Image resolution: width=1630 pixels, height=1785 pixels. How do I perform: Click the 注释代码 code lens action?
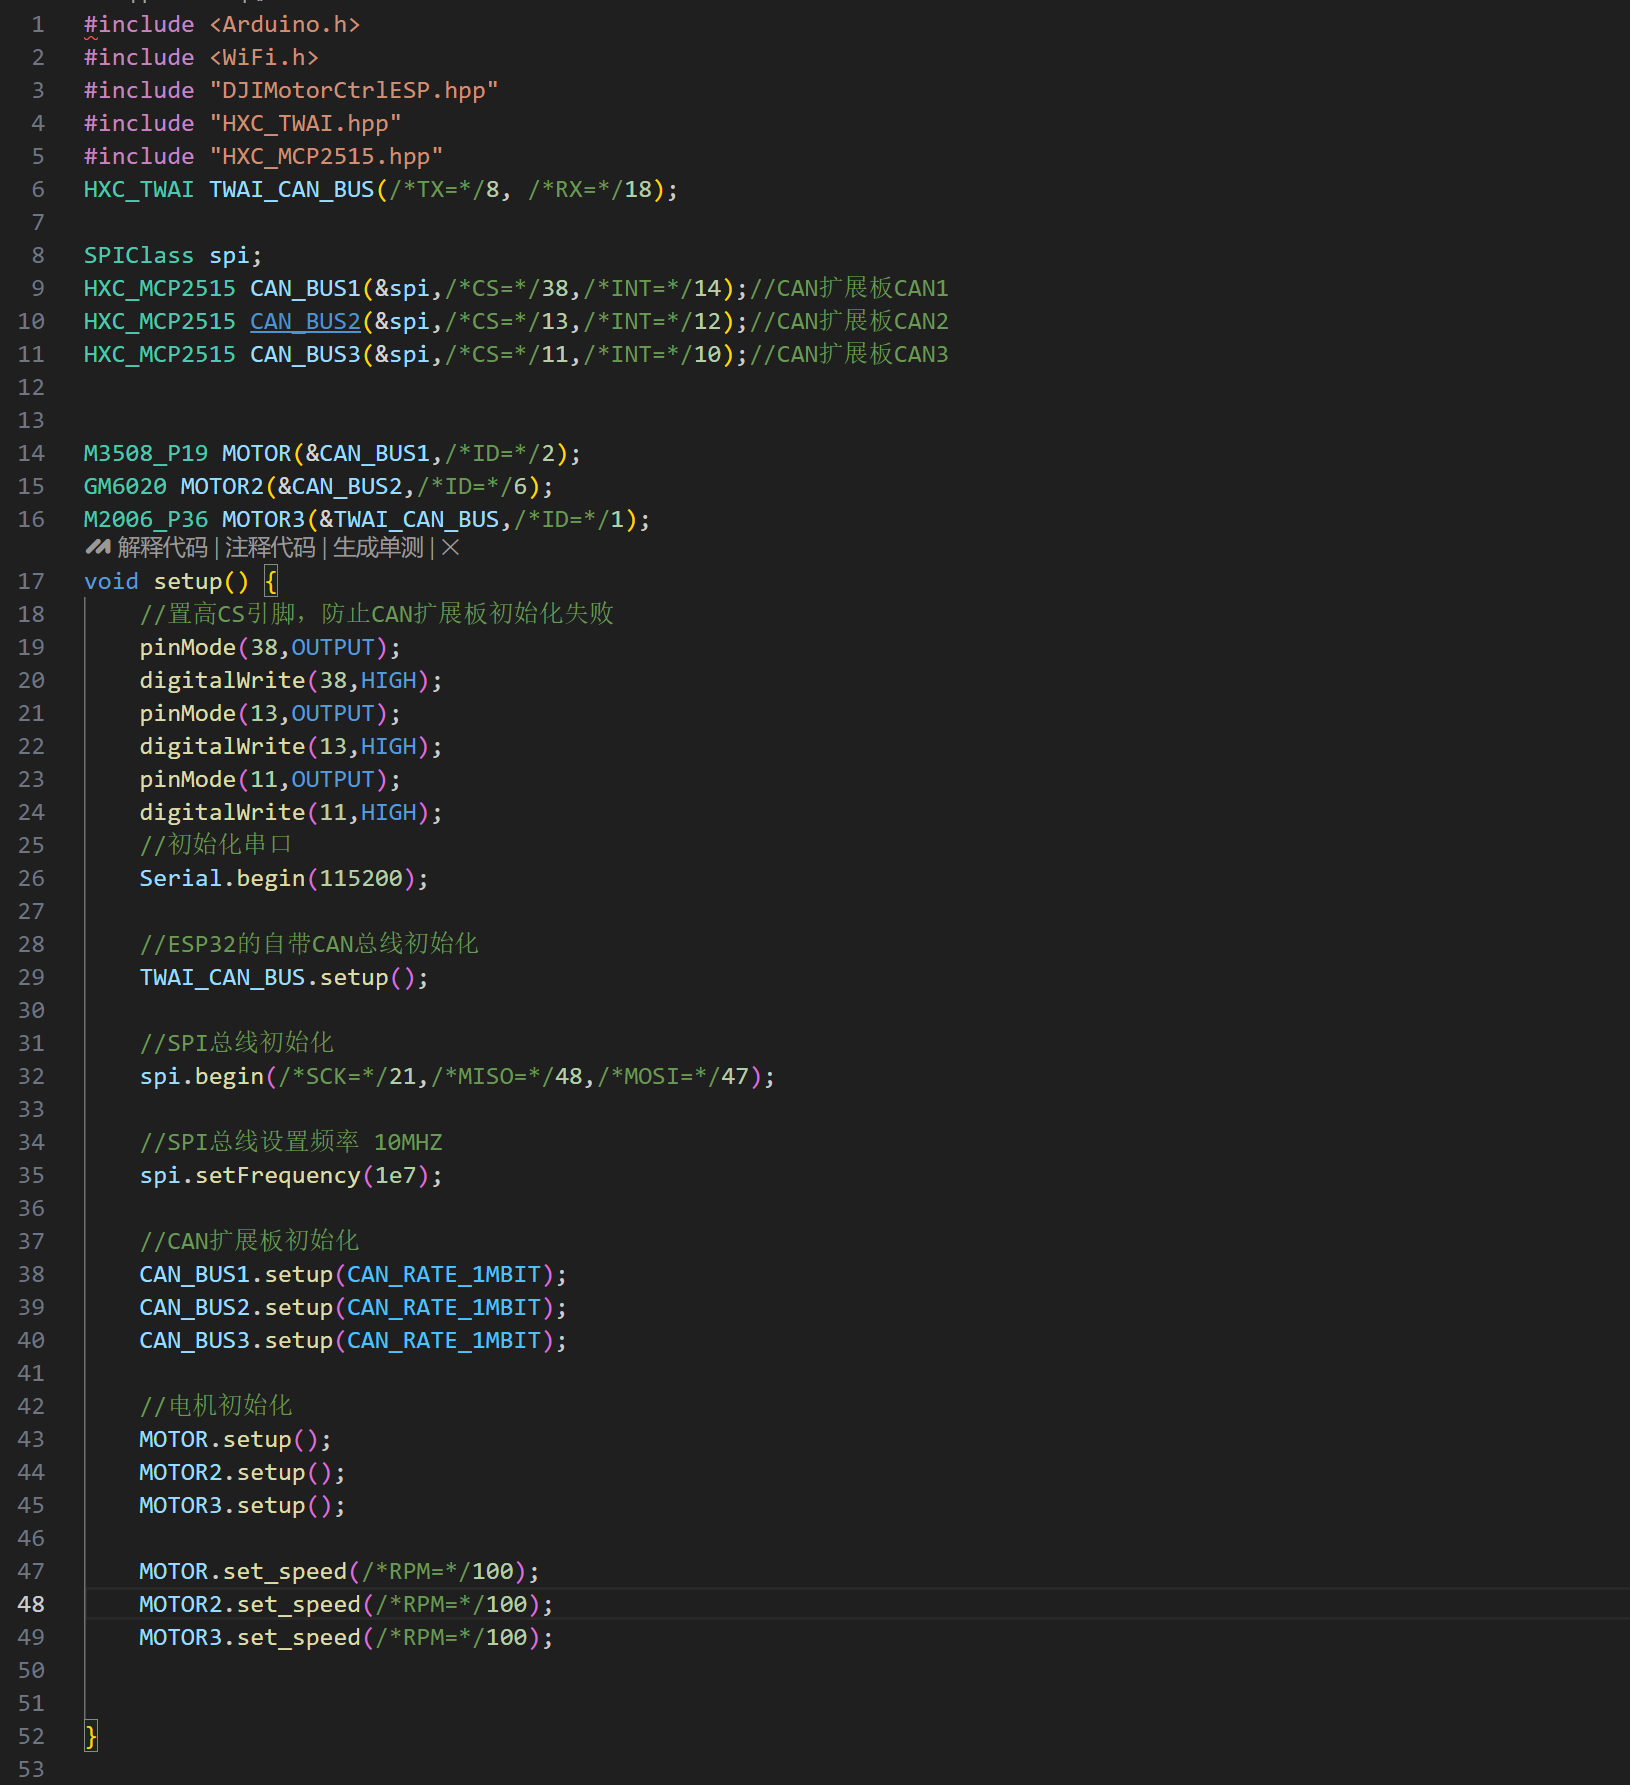click(x=270, y=547)
